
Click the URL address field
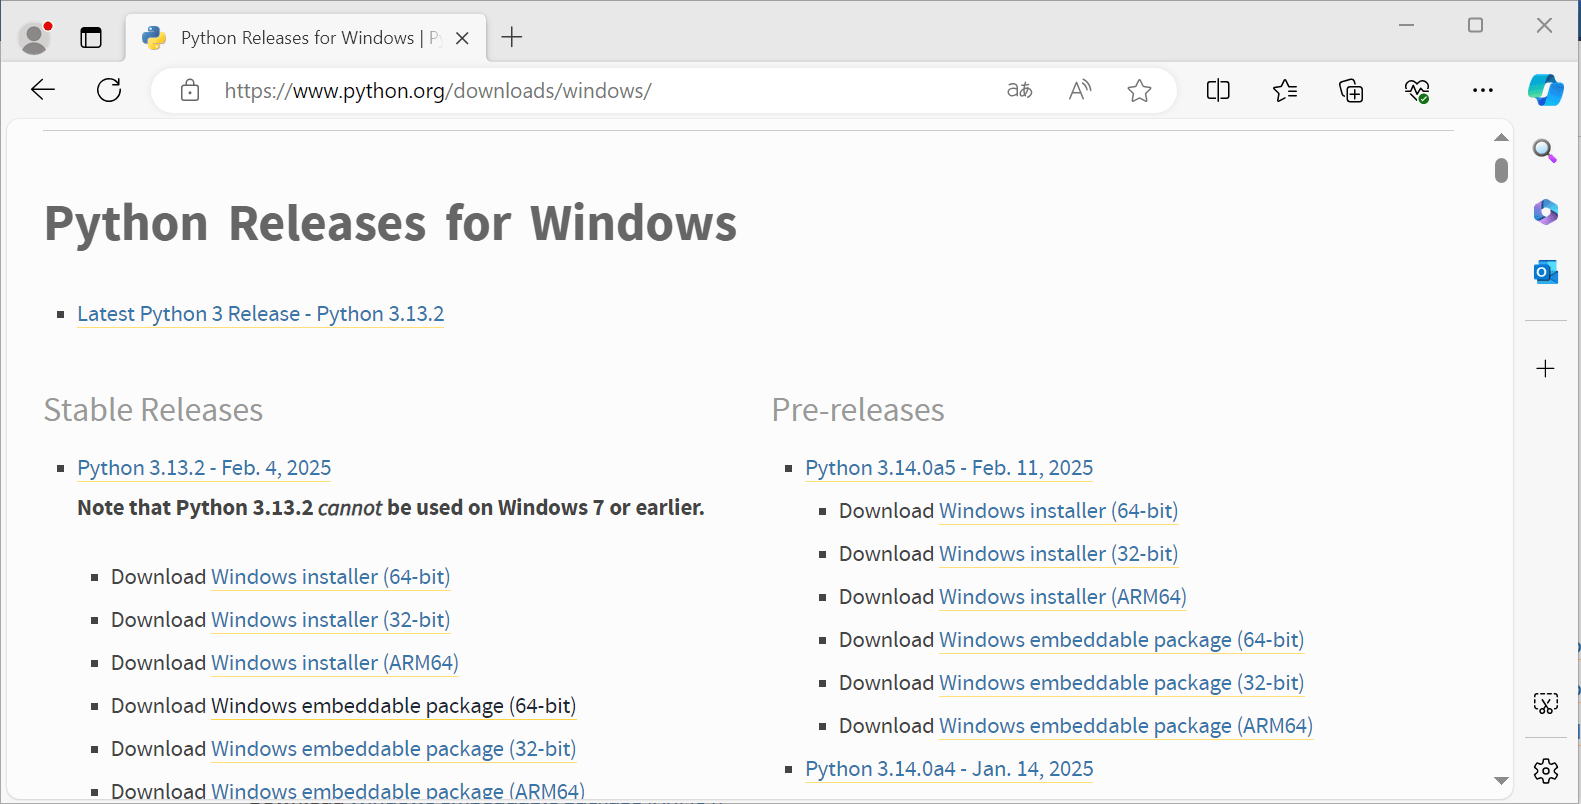tap(600, 91)
